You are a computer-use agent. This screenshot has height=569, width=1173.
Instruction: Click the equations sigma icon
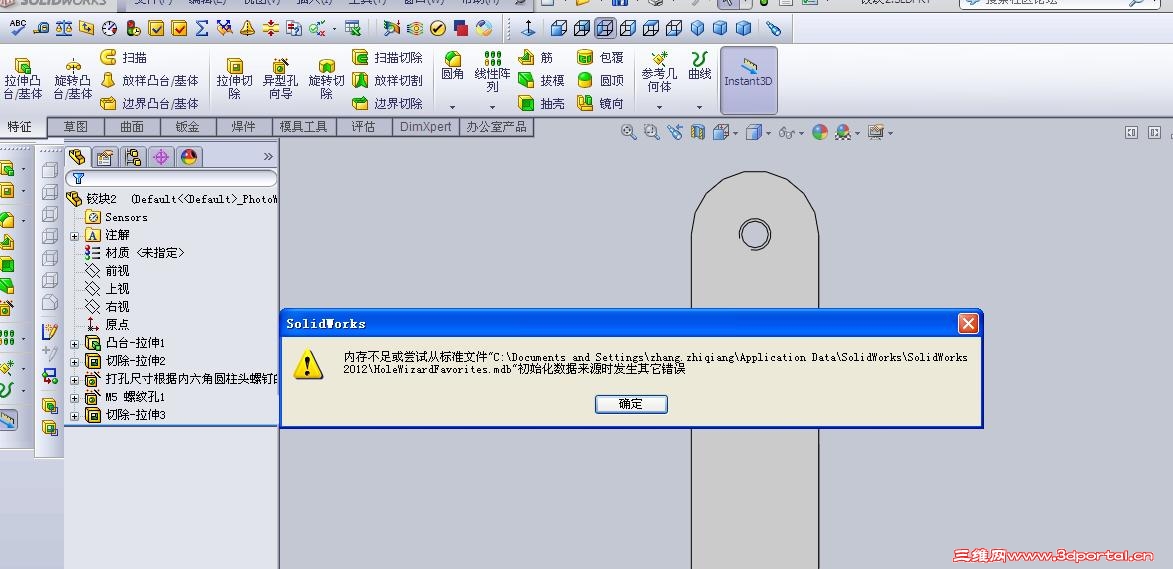pos(202,28)
